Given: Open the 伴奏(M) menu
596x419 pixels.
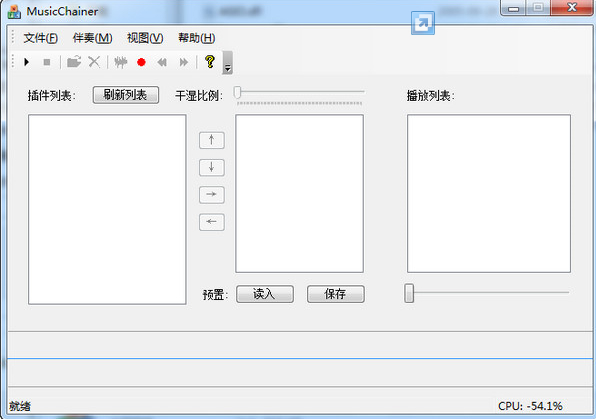Looking at the screenshot, I should click(92, 38).
